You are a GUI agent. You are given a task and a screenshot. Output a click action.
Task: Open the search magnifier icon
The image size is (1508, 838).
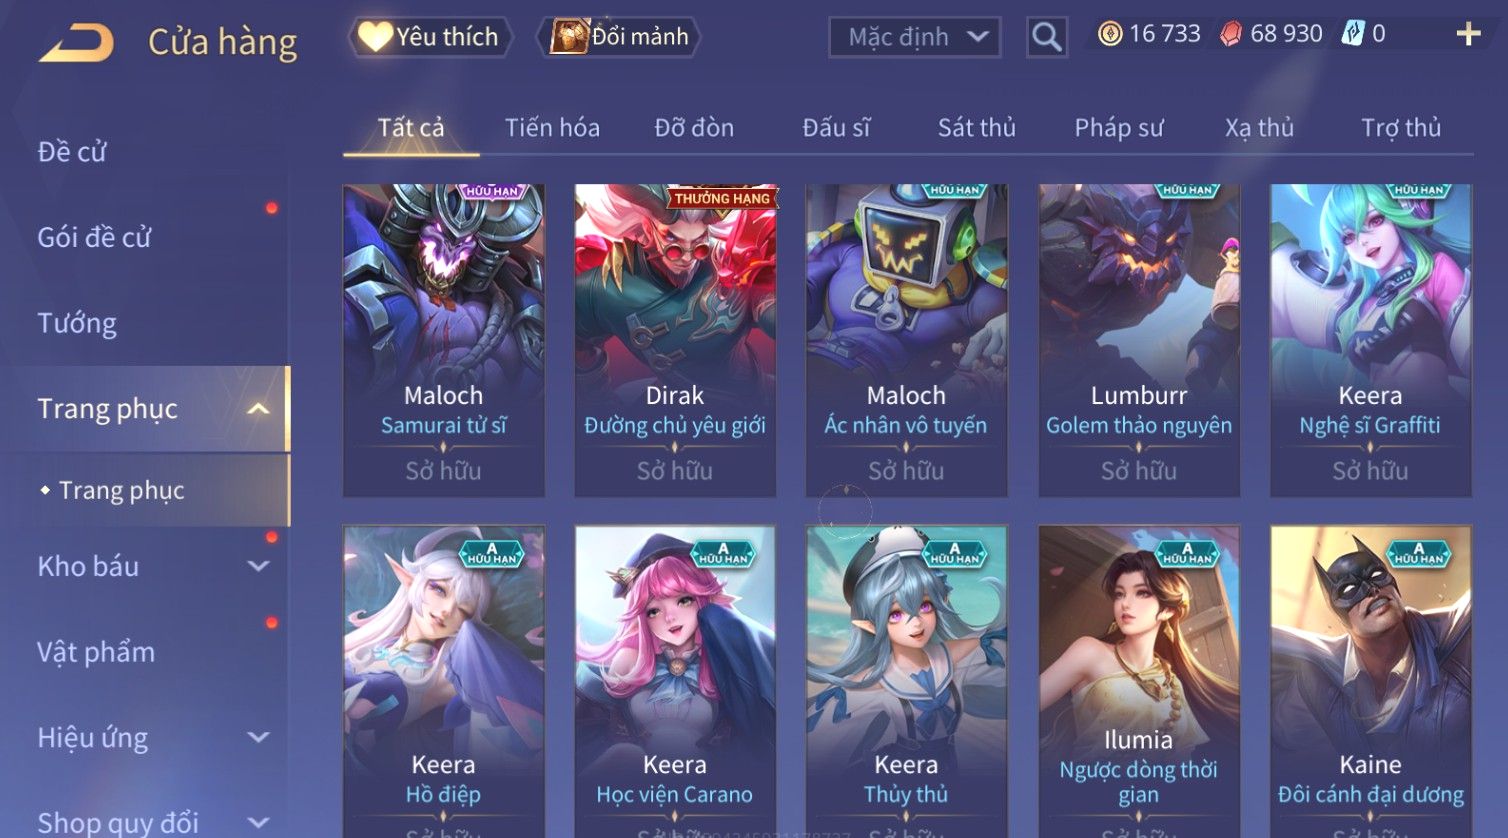[1047, 37]
